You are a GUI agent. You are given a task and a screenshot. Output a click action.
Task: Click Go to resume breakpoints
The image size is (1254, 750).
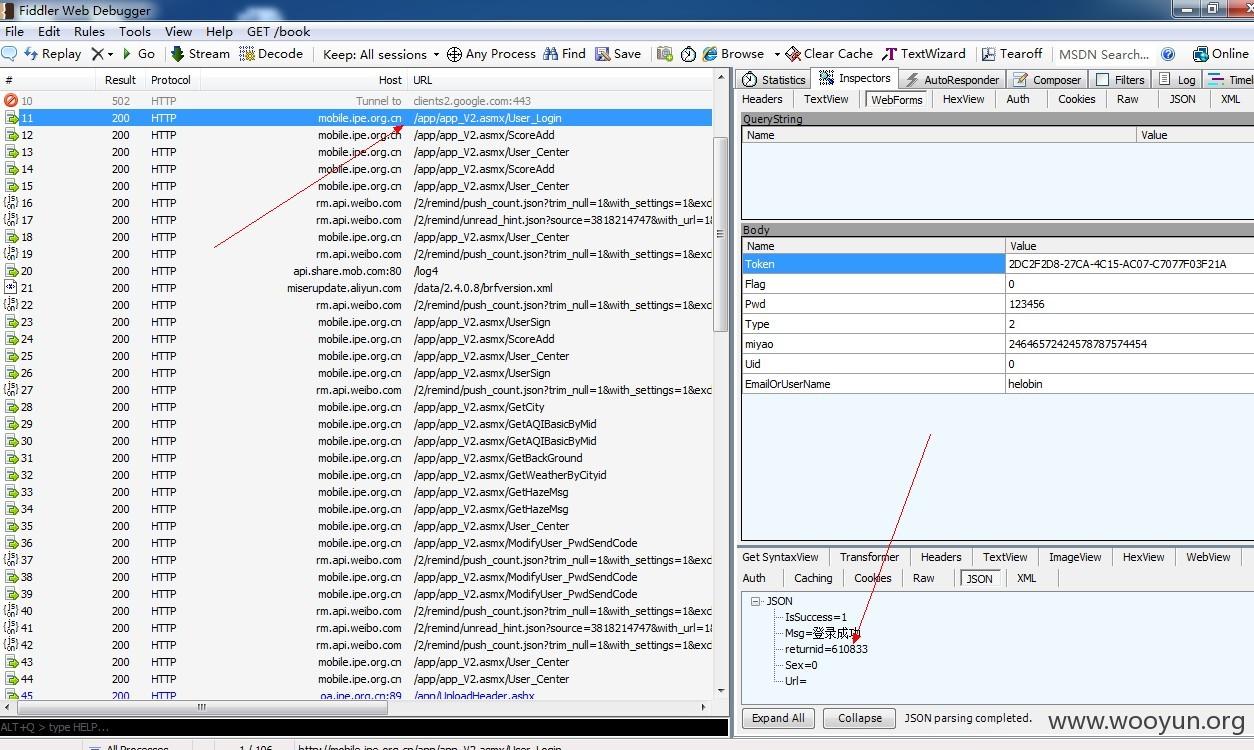tap(138, 54)
